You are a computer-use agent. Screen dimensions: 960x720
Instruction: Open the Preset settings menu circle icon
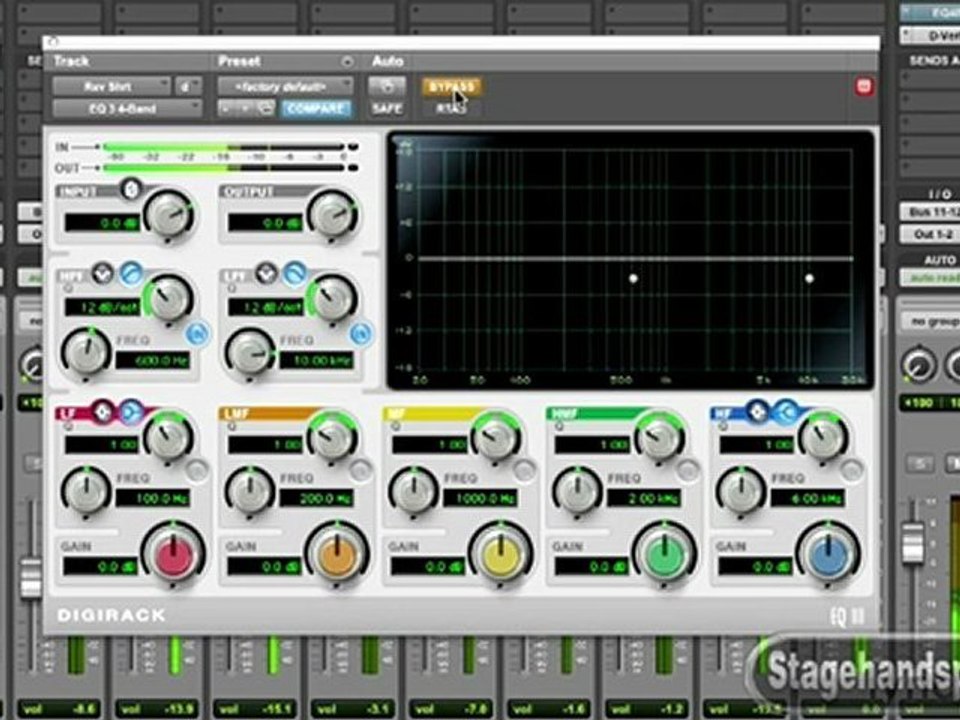[x=347, y=61]
